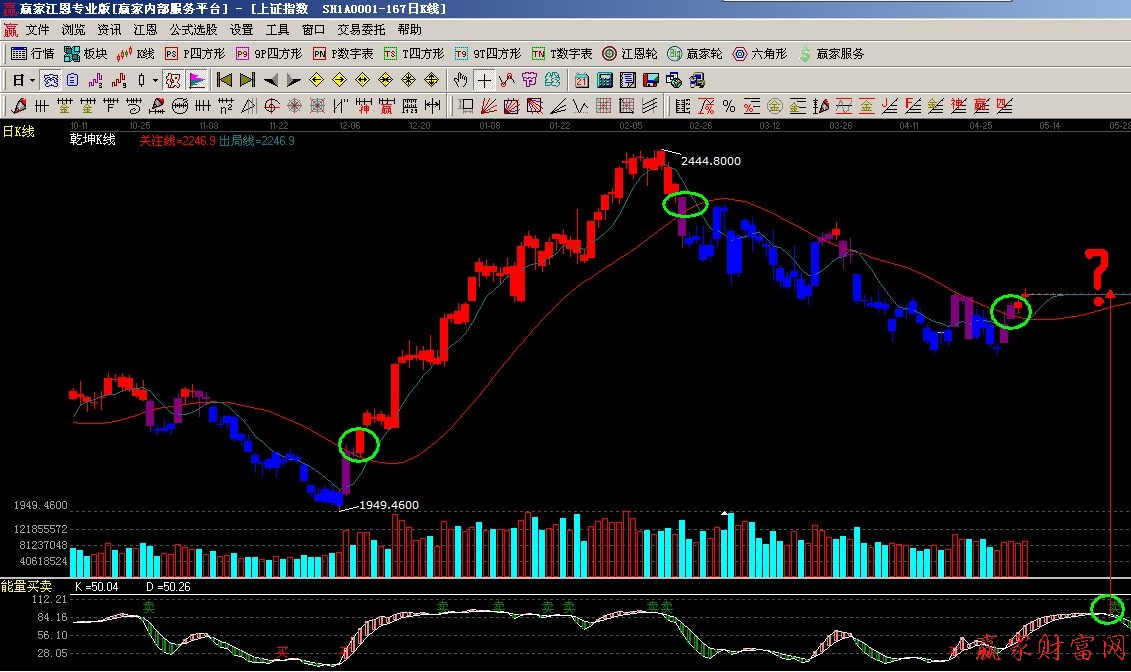Expand the candlestick style dropdown arrow

155,80
